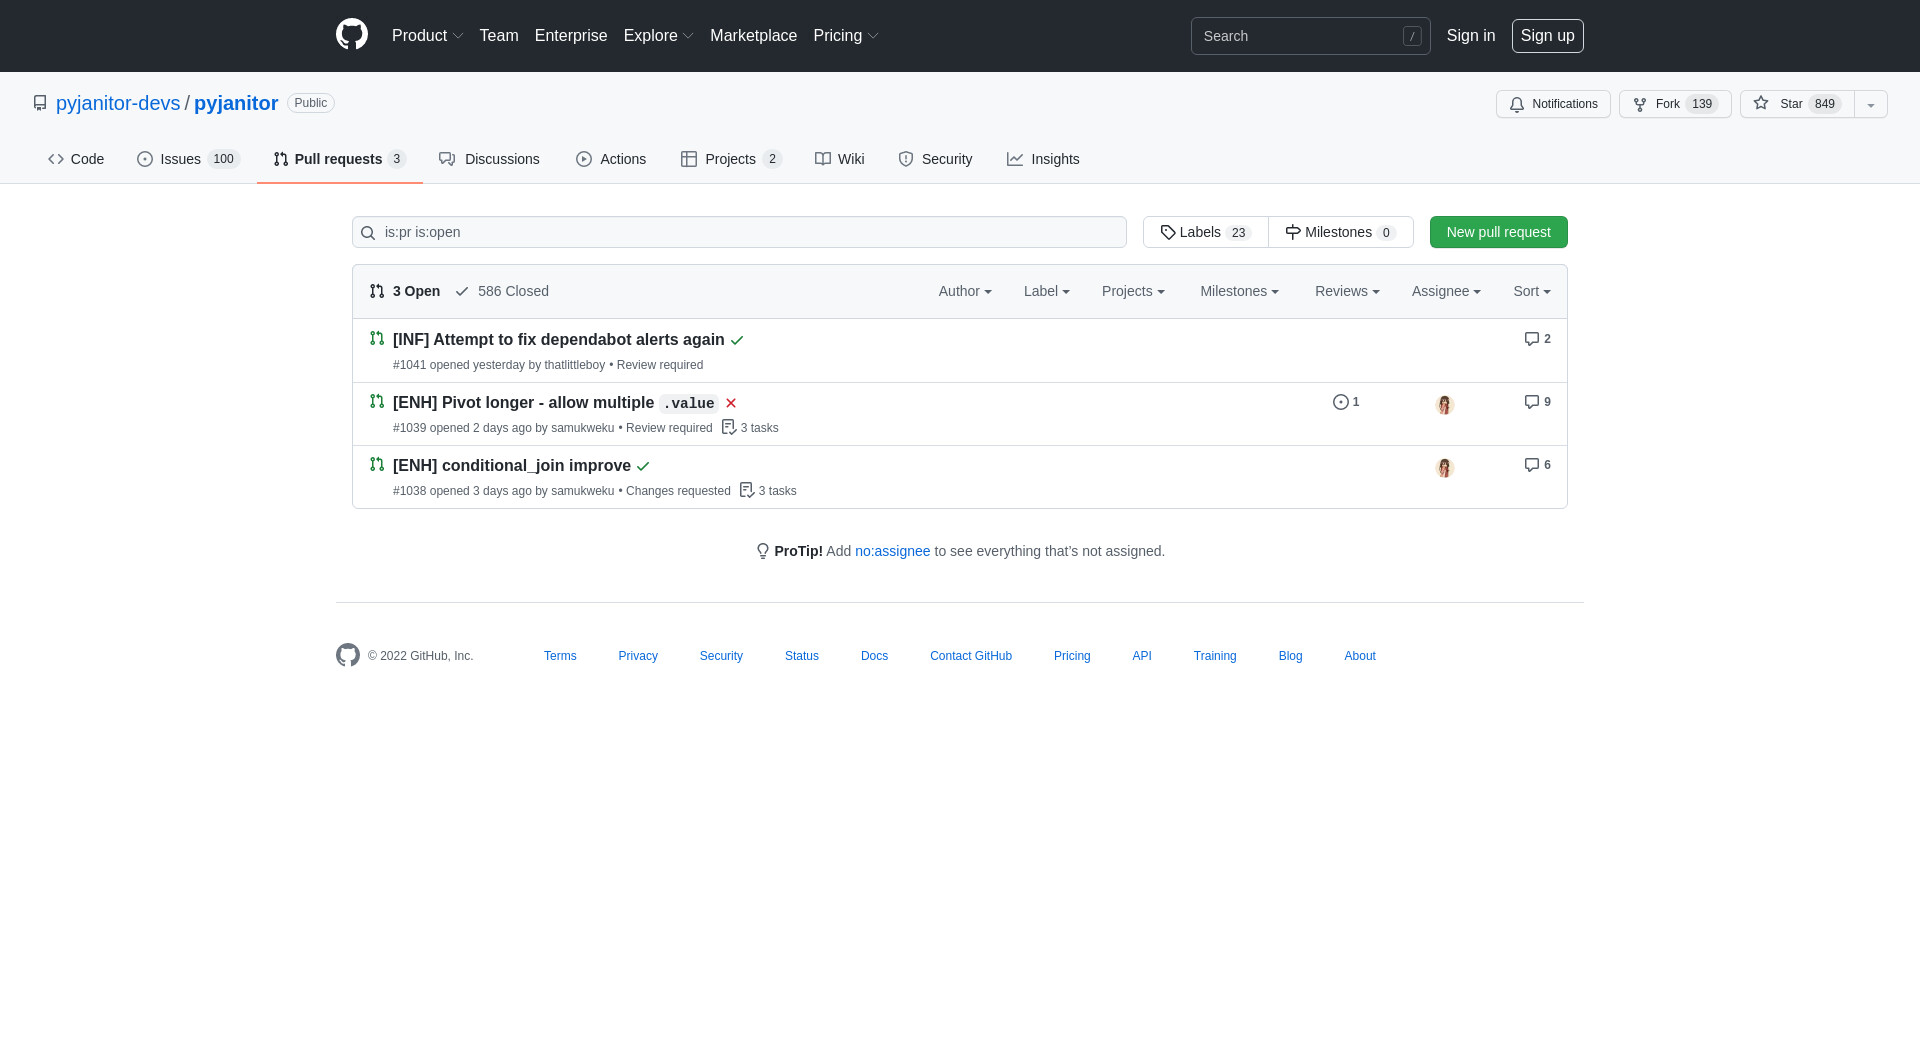This screenshot has width=1920, height=1040.
Task: Click the GitHub logo in header
Action: (352, 35)
